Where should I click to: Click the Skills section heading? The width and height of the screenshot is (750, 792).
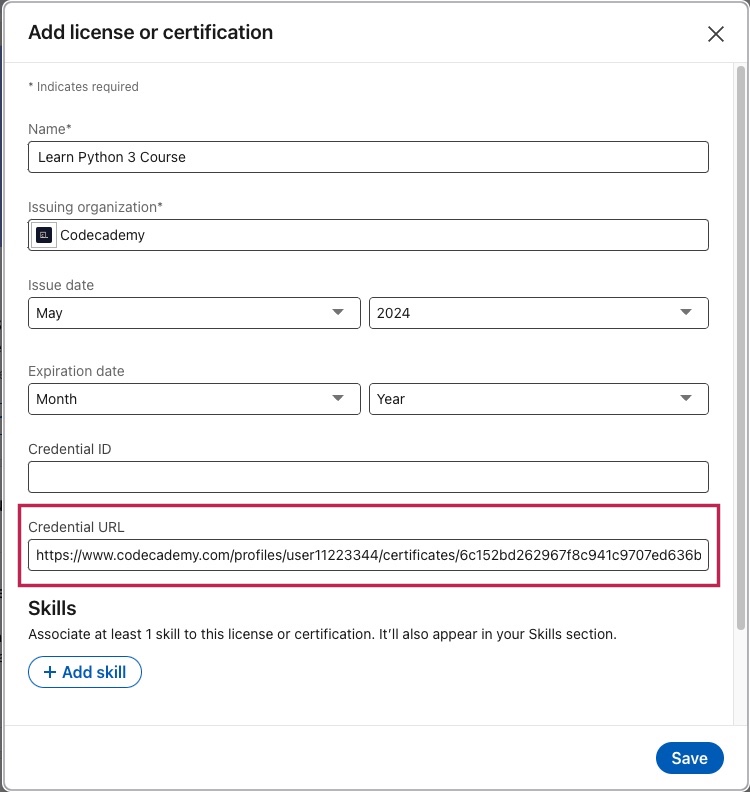(52, 608)
